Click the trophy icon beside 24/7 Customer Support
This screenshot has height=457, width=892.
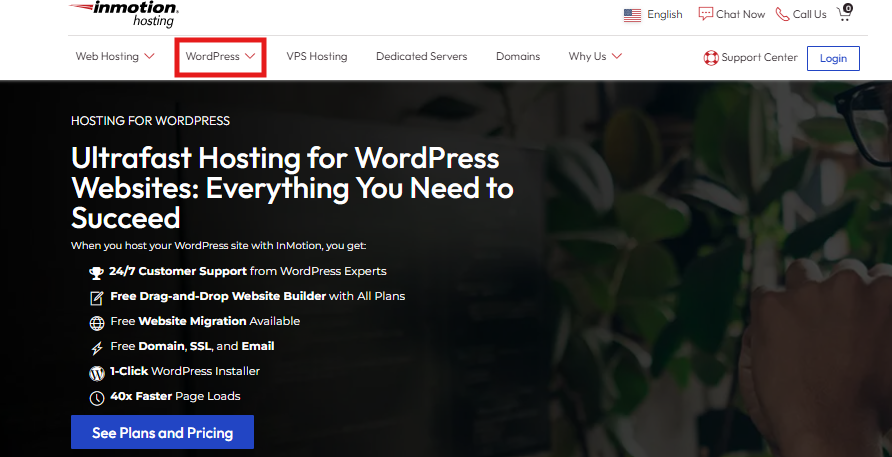[97, 273]
